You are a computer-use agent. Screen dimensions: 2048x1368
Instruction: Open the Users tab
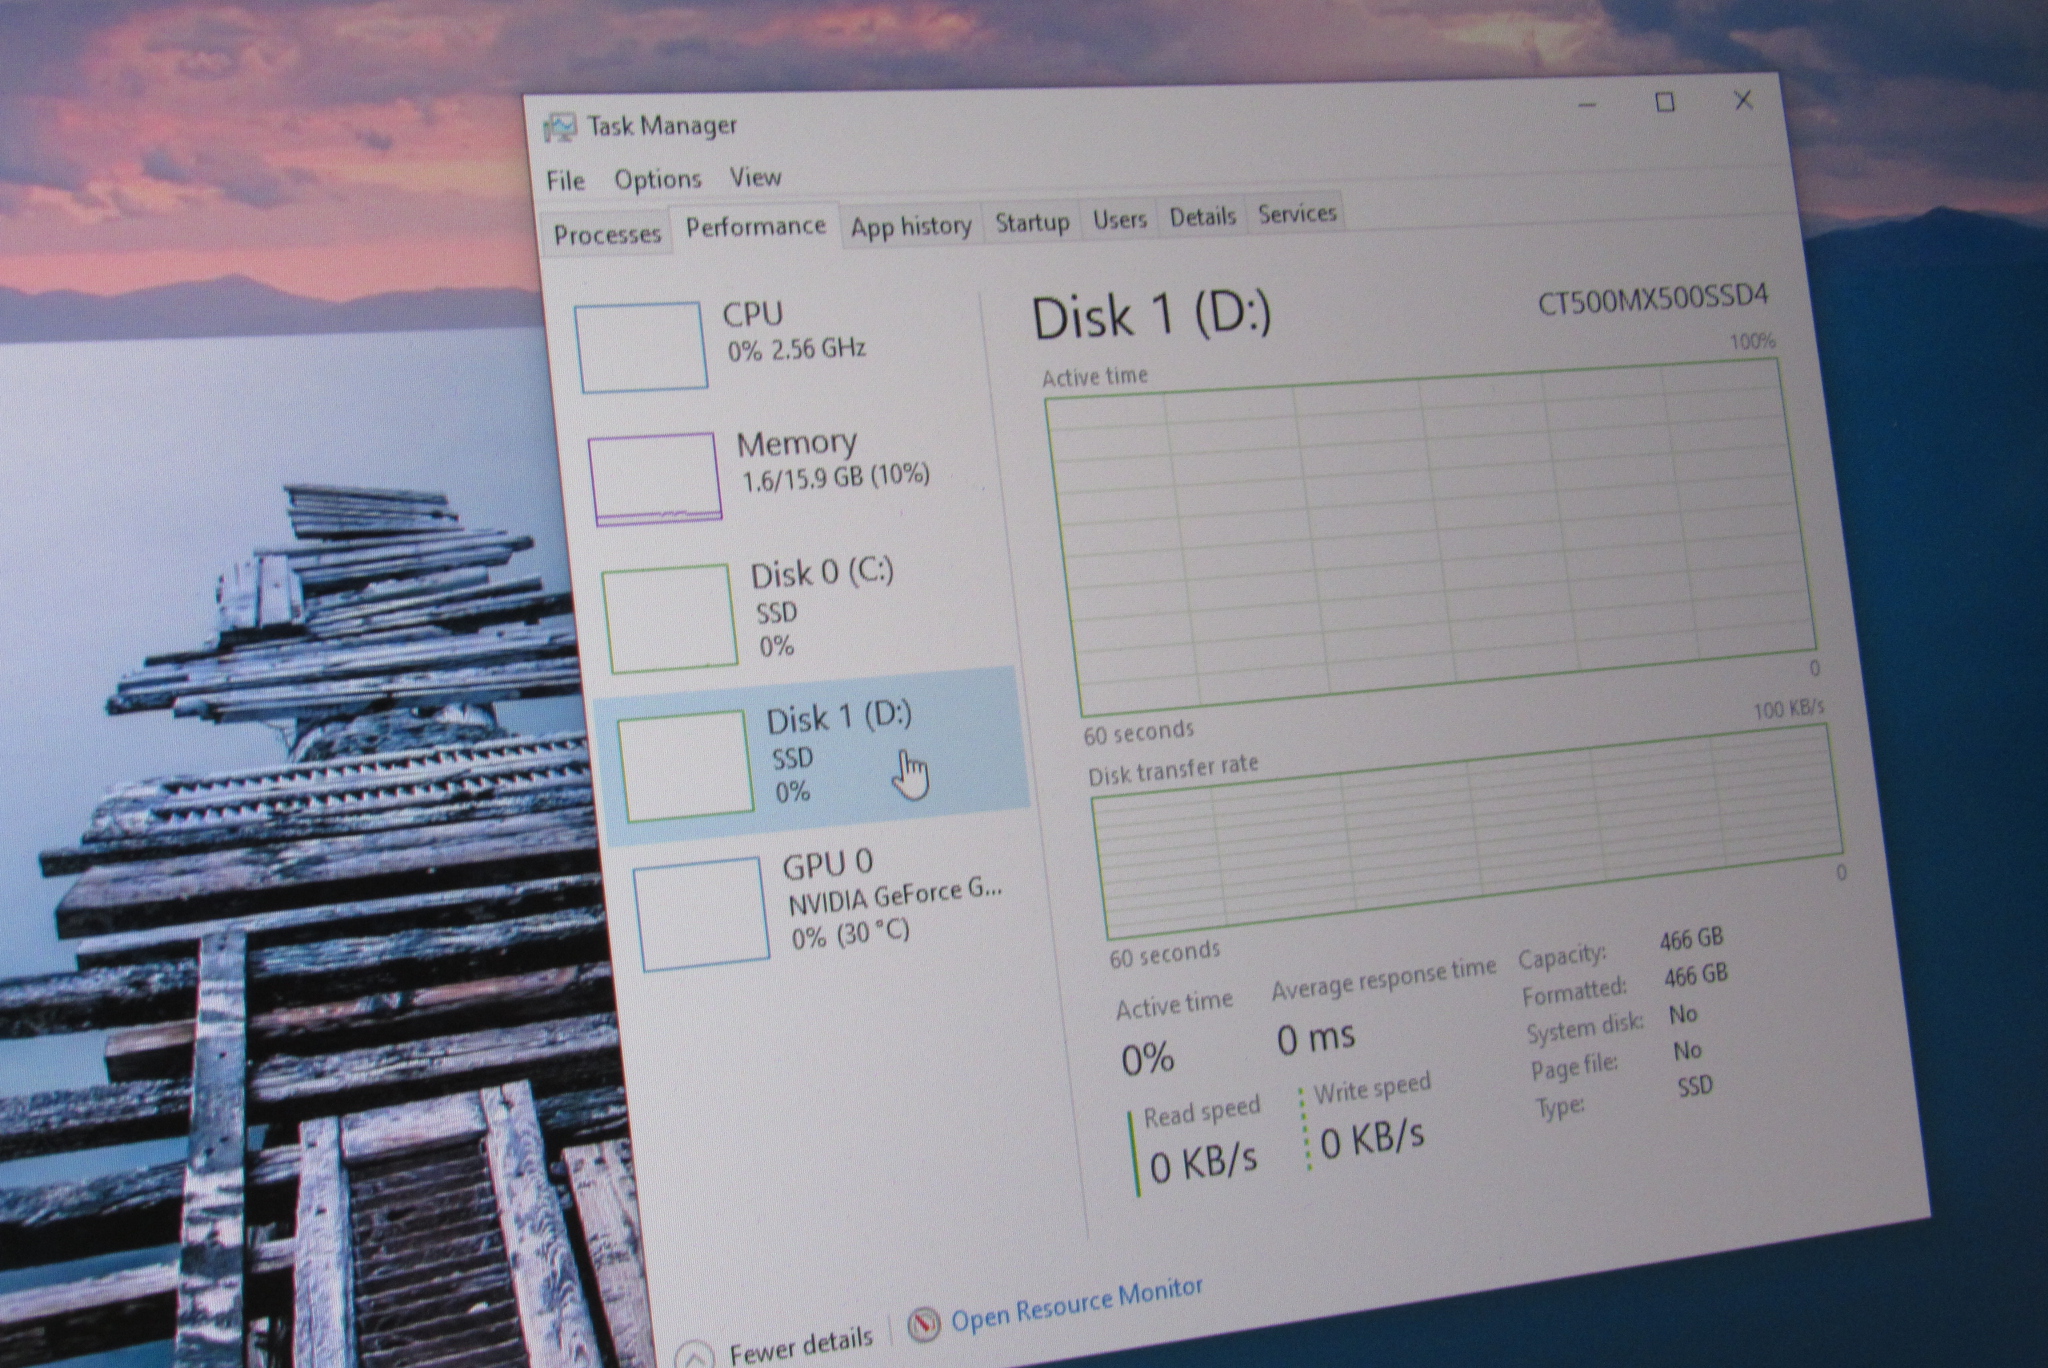(x=1119, y=219)
